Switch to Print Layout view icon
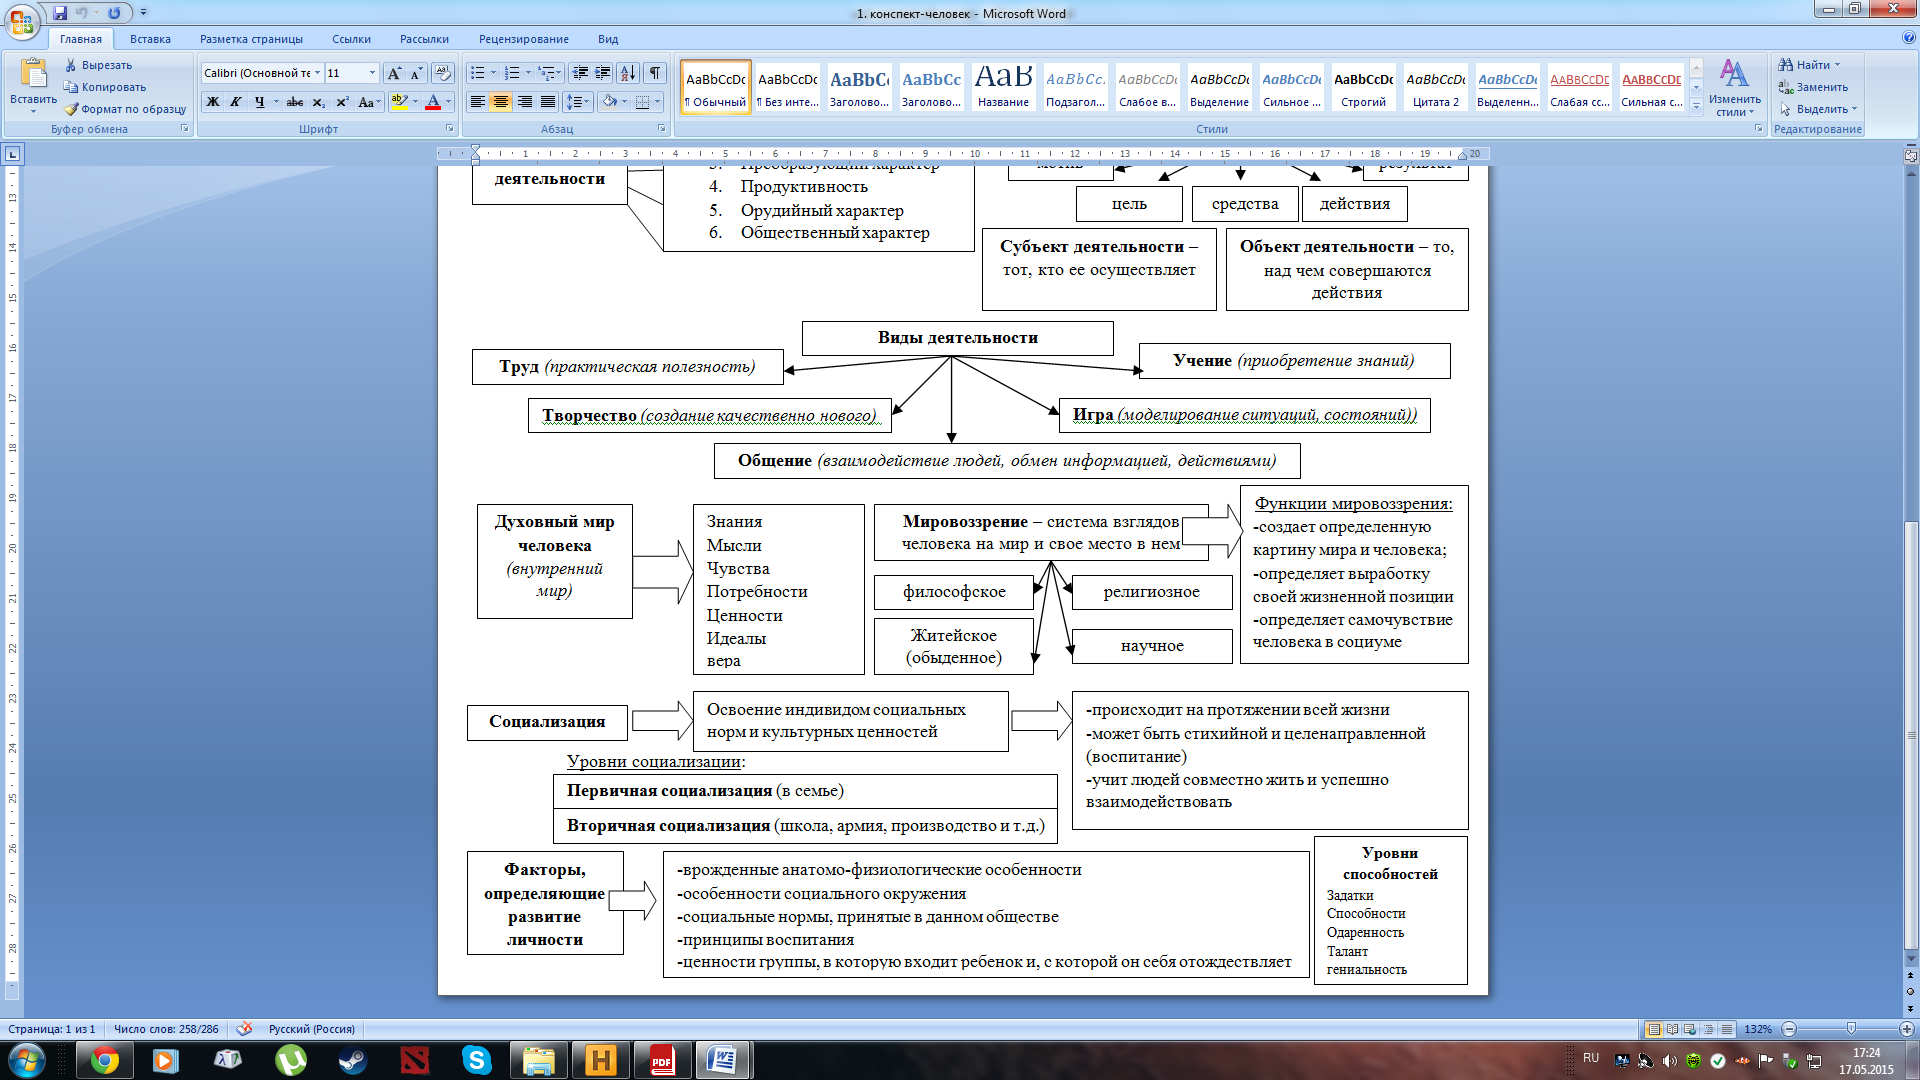Viewport: 1920px width, 1080px height. 1654,1029
